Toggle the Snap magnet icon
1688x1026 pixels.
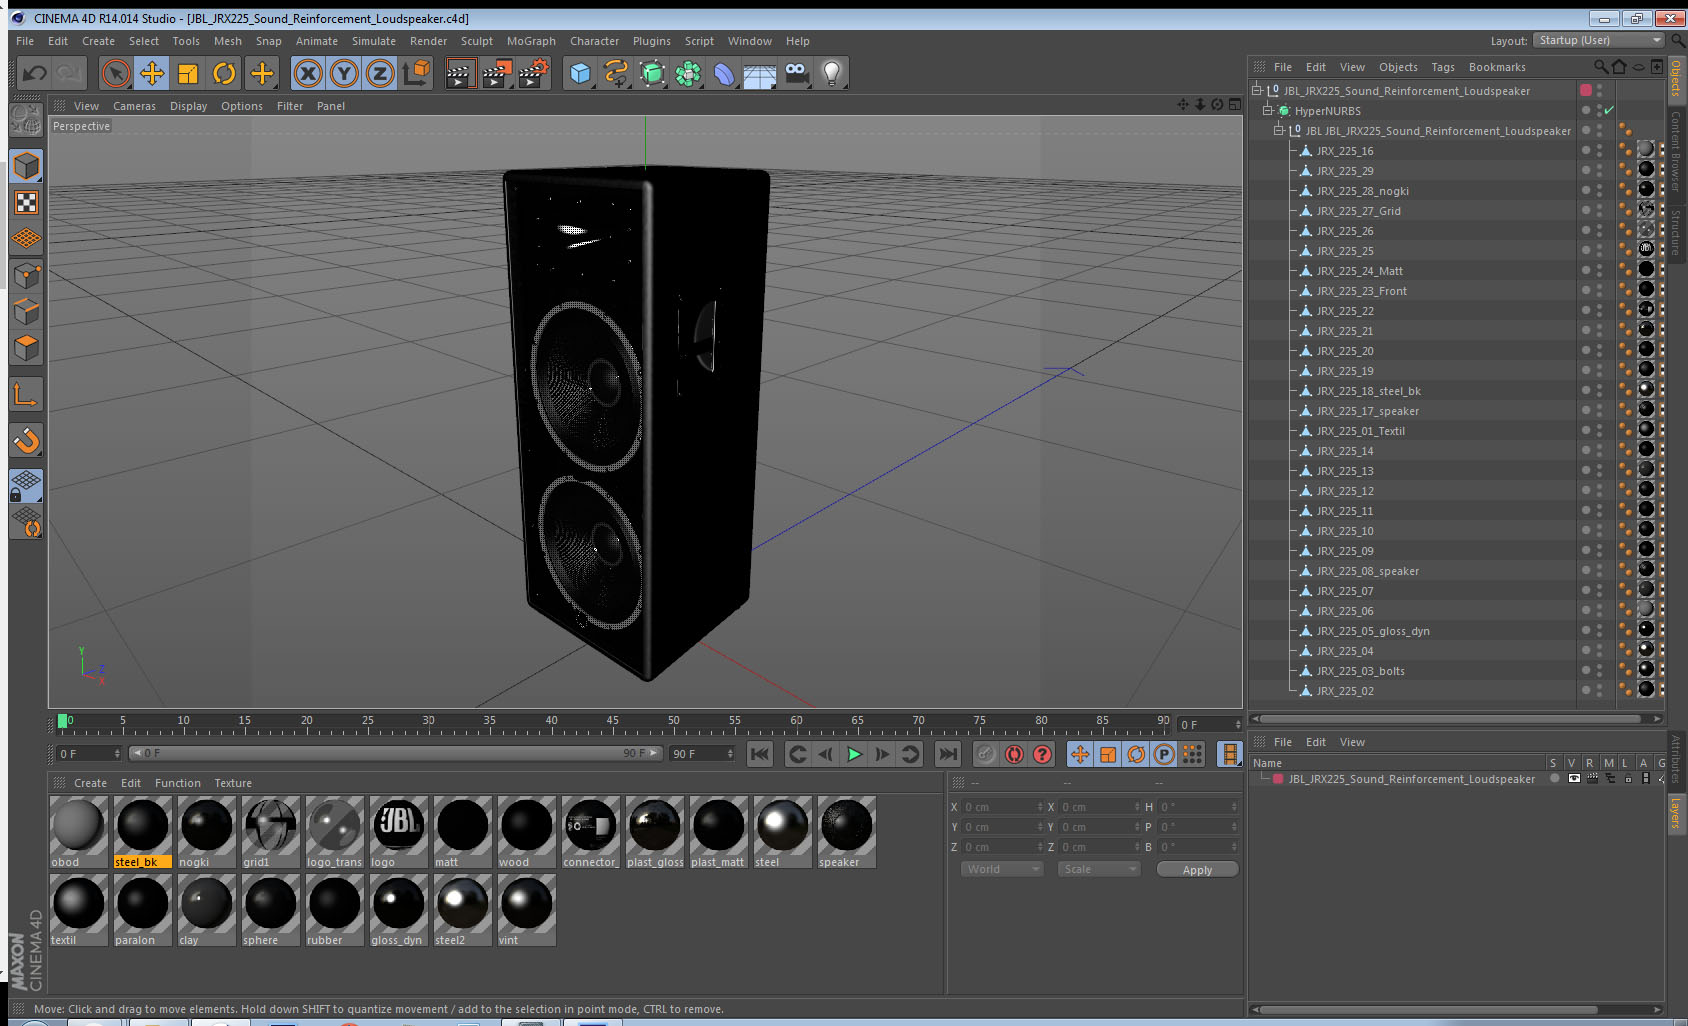(x=26, y=440)
